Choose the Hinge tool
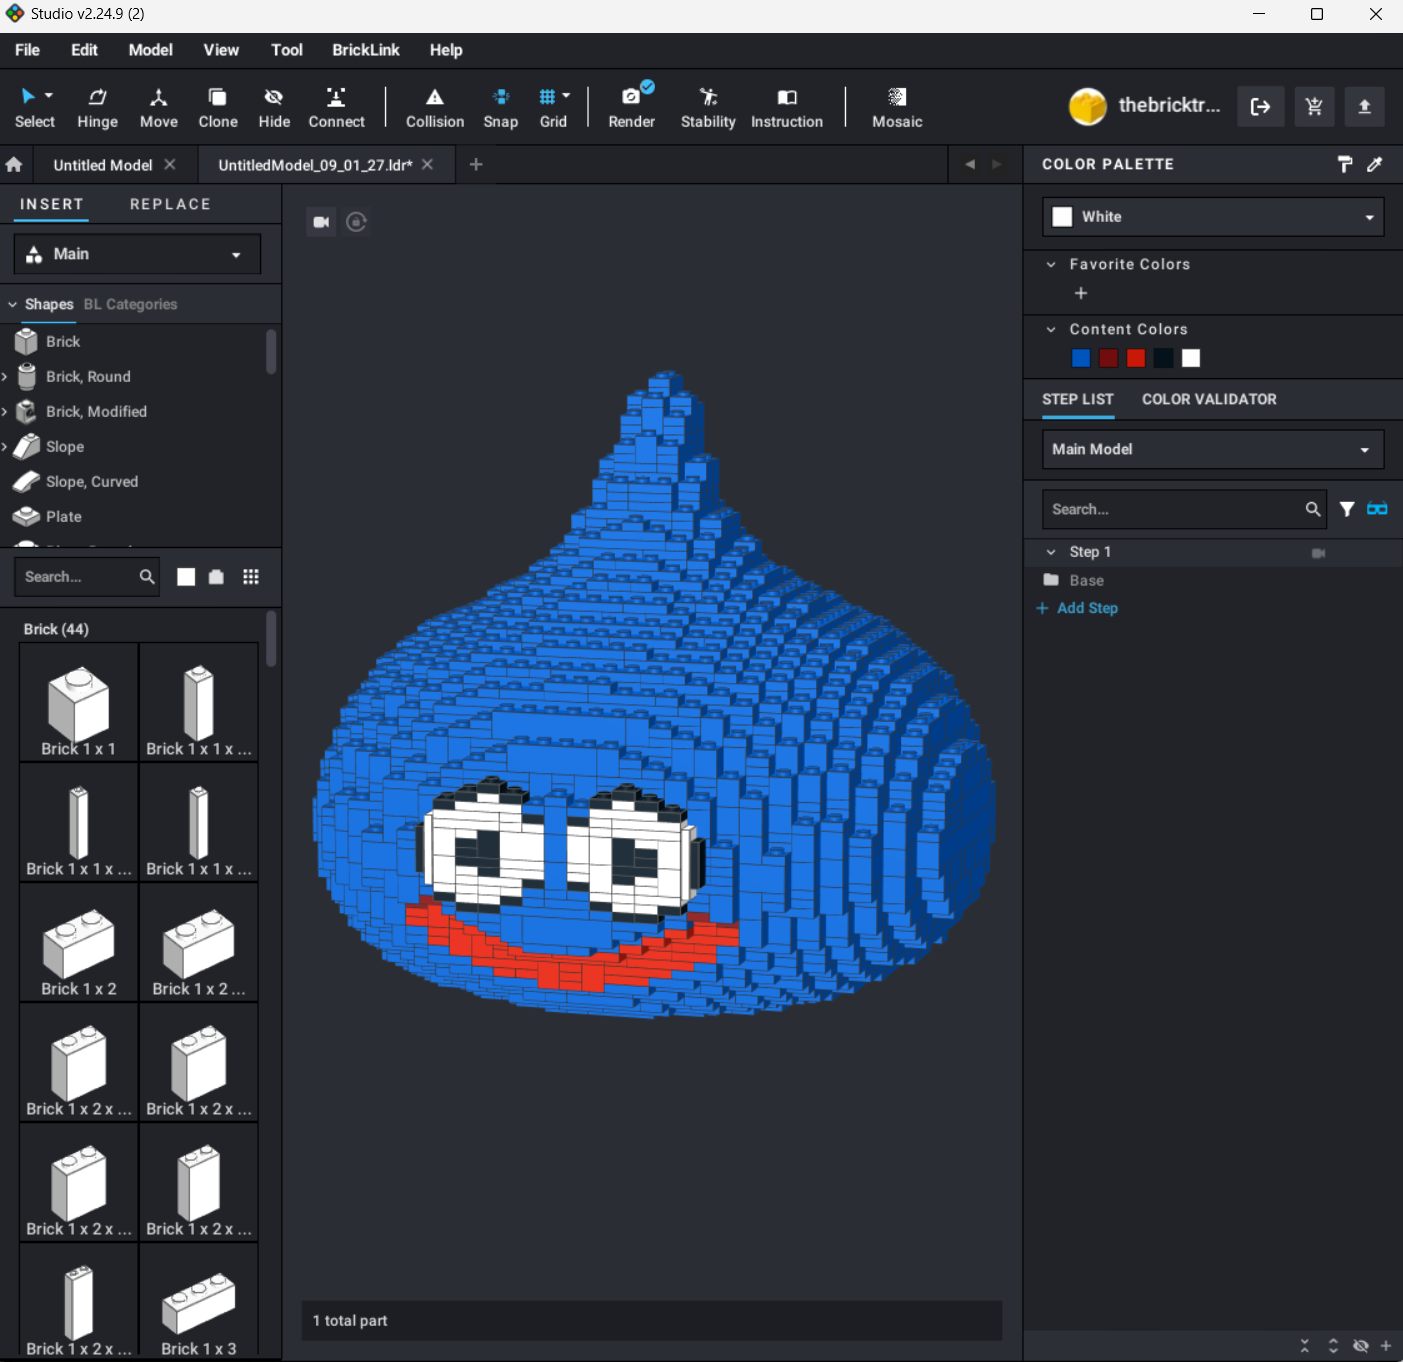 pyautogui.click(x=97, y=107)
